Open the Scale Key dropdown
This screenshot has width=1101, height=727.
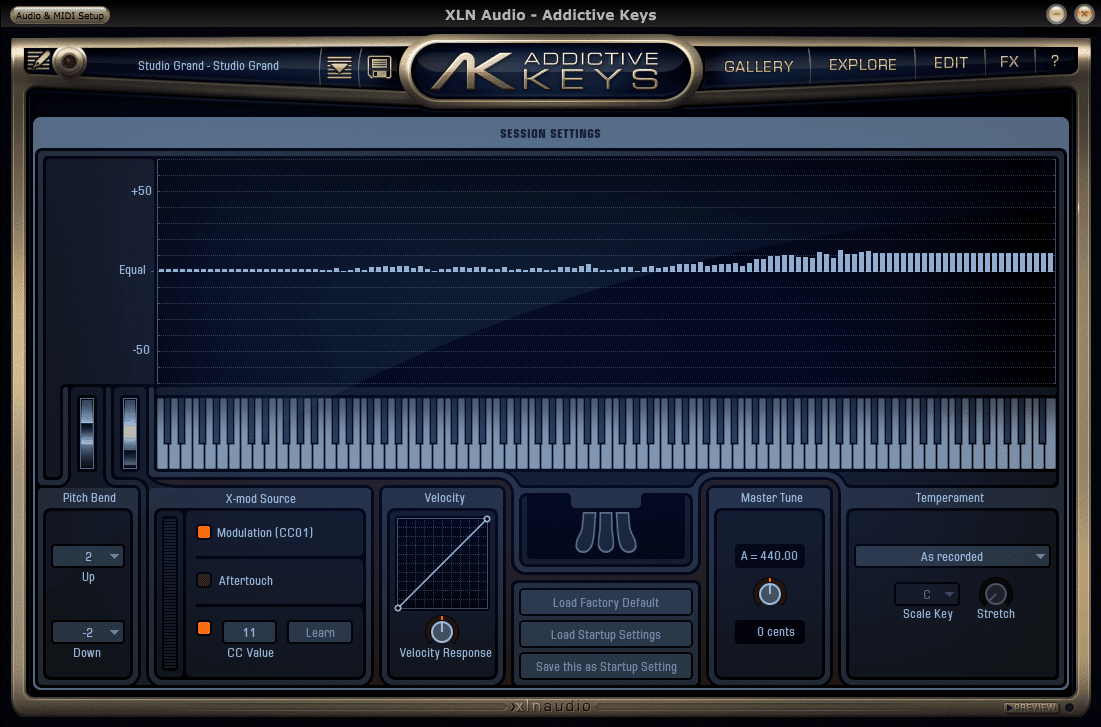click(x=927, y=594)
